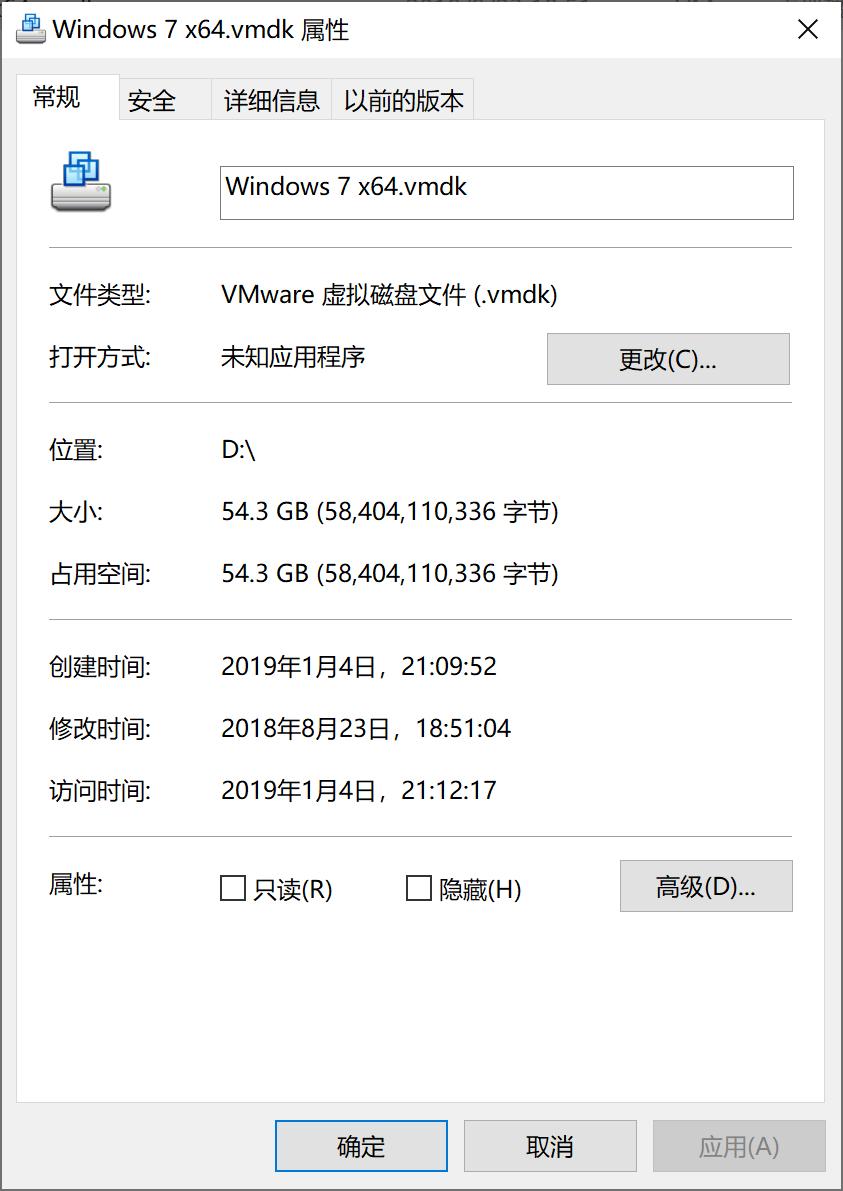This screenshot has width=843, height=1191.
Task: Click the VMDK file type icon
Action: 80,185
